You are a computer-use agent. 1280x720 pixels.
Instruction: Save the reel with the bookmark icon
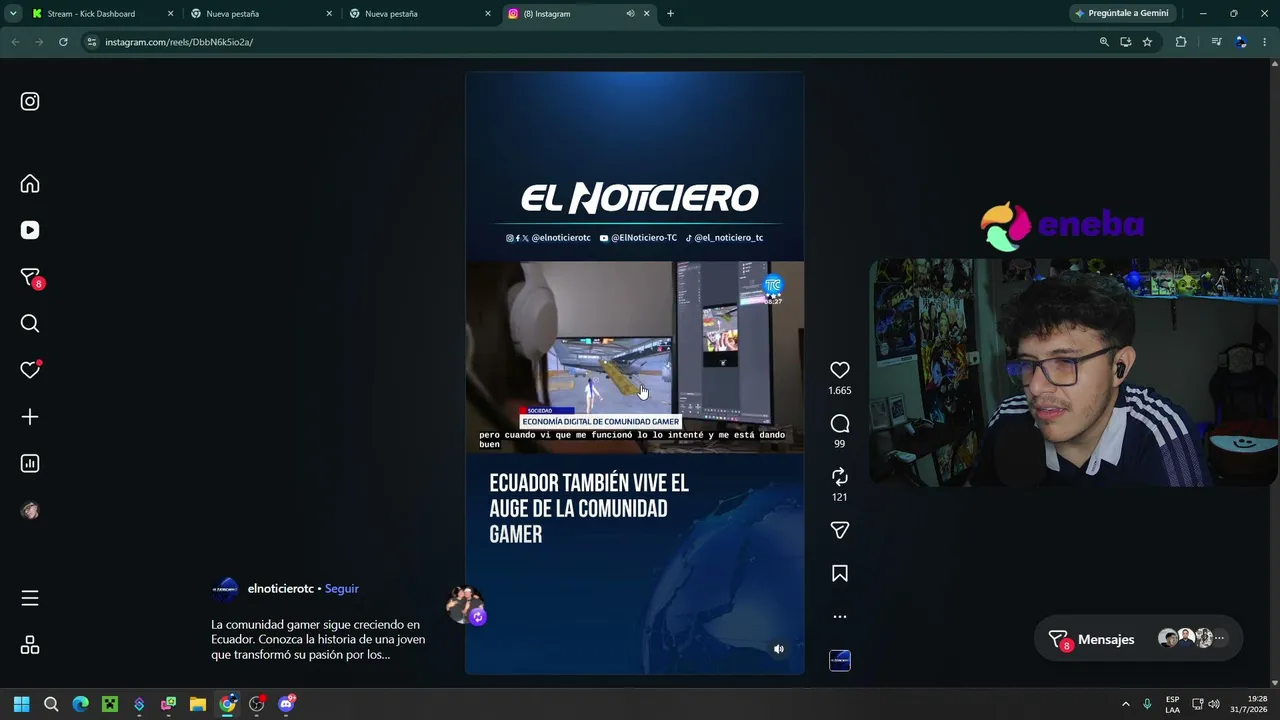click(x=840, y=574)
